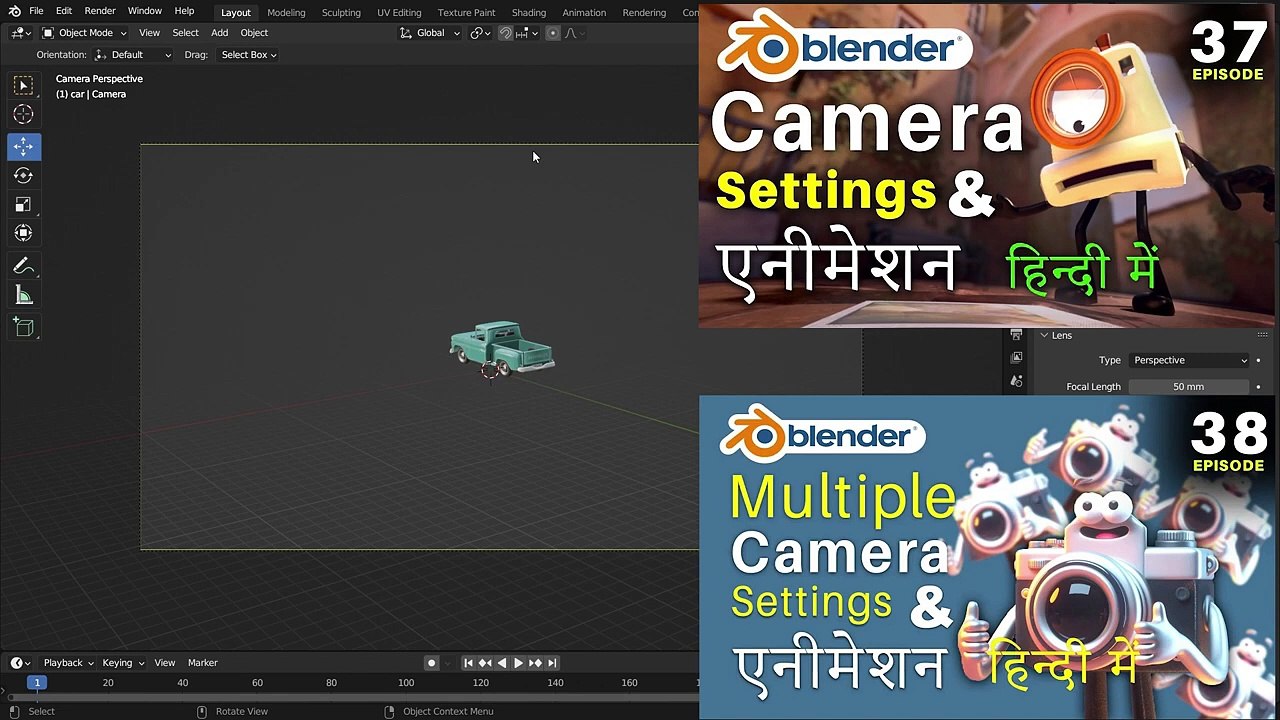Jump to the next keyframe
The height and width of the screenshot is (720, 1280).
pos(535,663)
